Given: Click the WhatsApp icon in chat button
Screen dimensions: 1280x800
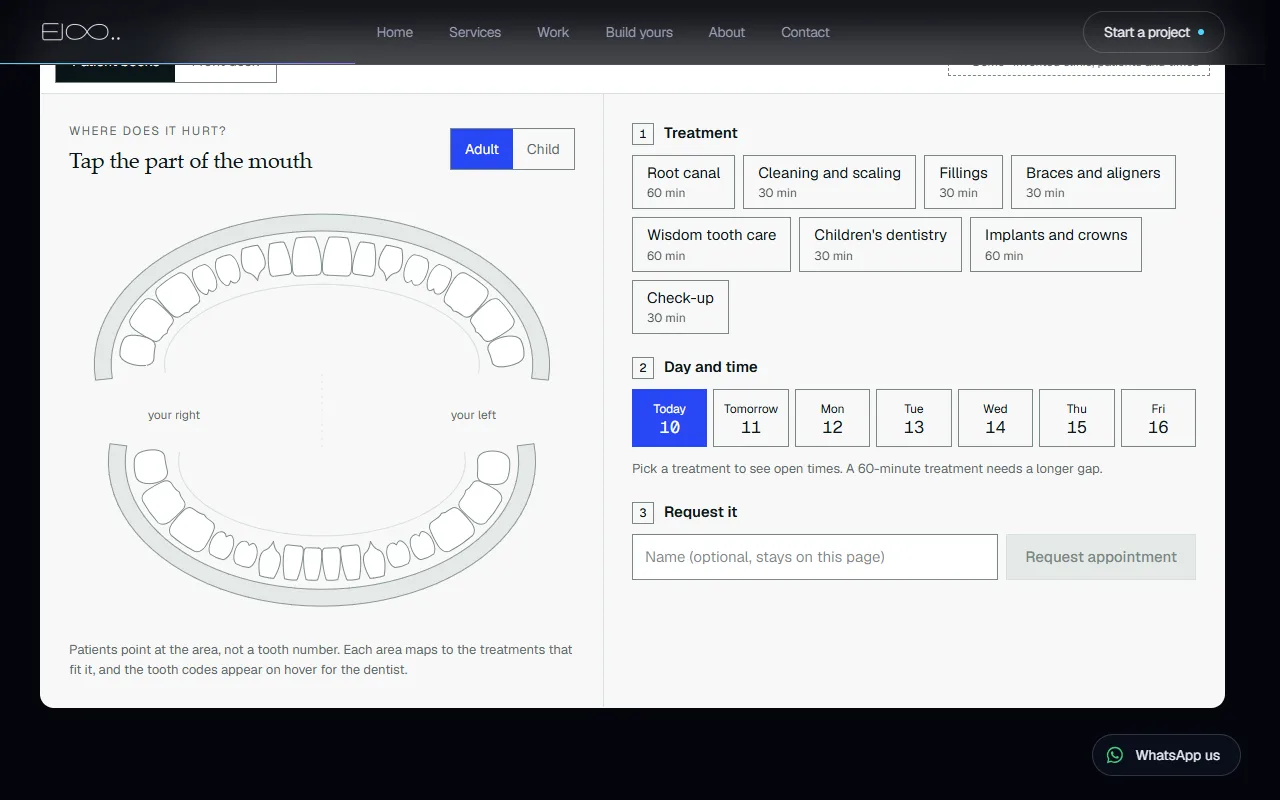Looking at the screenshot, I should tap(1115, 755).
